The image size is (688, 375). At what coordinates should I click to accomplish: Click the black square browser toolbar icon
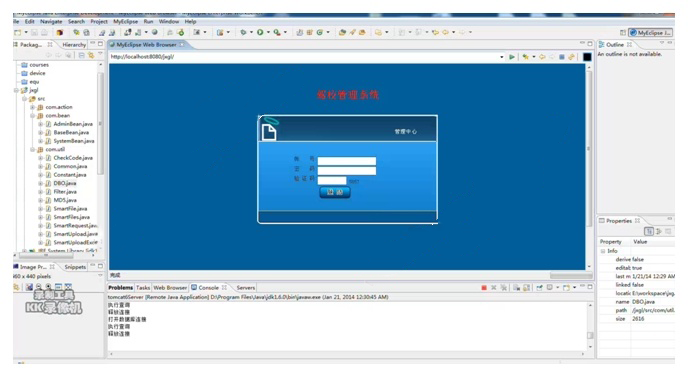587,57
